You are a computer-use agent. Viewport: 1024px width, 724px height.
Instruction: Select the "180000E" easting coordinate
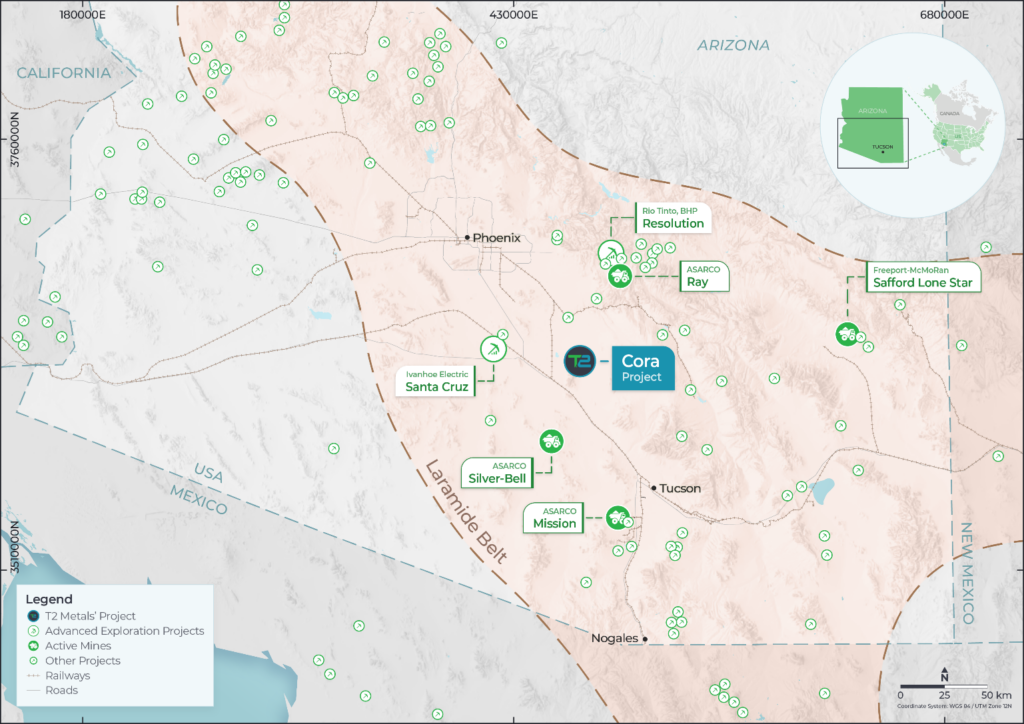(x=82, y=14)
